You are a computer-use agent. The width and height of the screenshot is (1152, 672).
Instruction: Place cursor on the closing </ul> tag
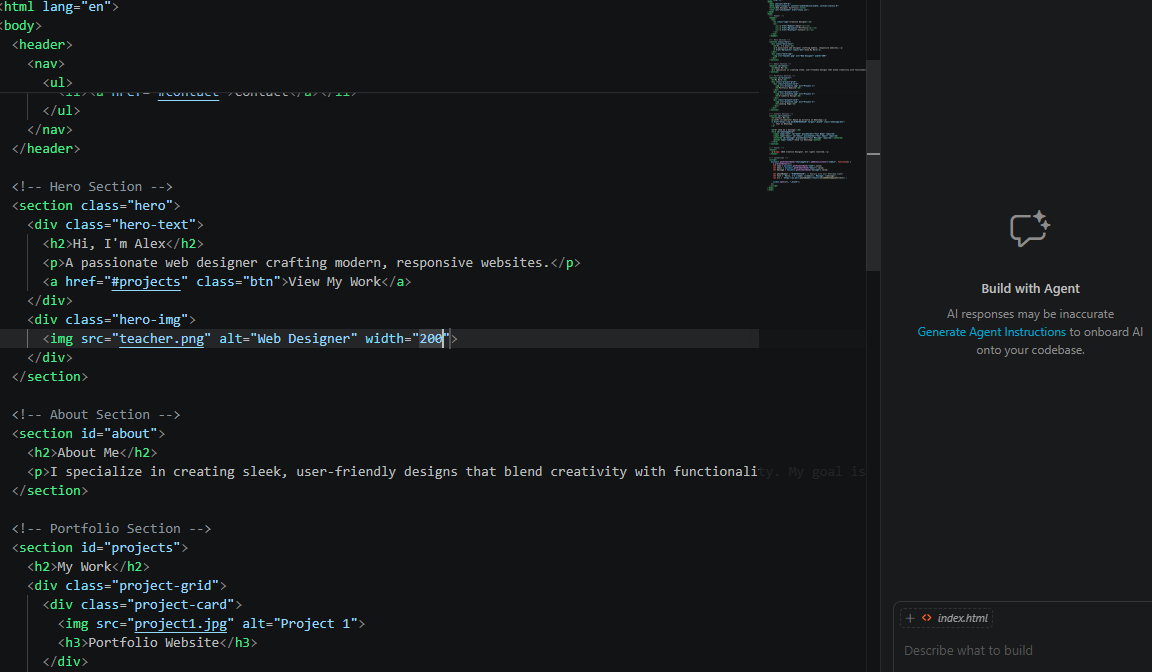click(x=61, y=111)
